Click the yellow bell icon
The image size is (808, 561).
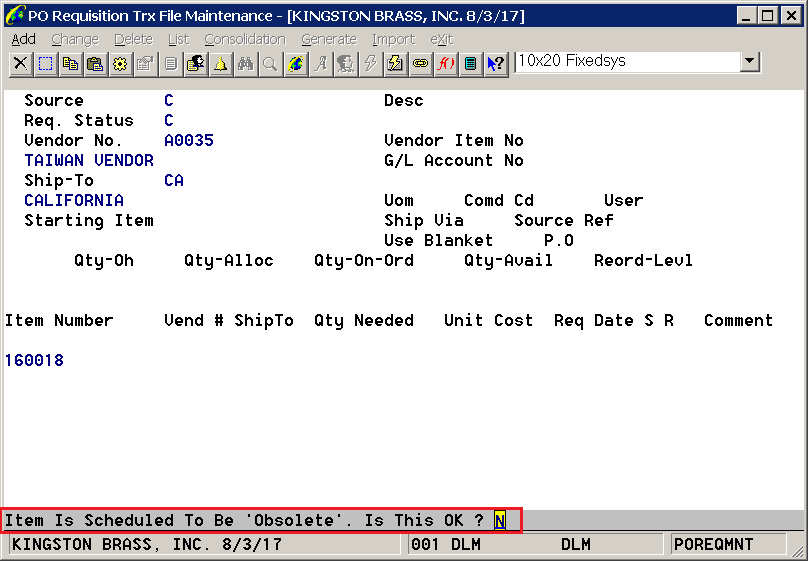point(221,64)
